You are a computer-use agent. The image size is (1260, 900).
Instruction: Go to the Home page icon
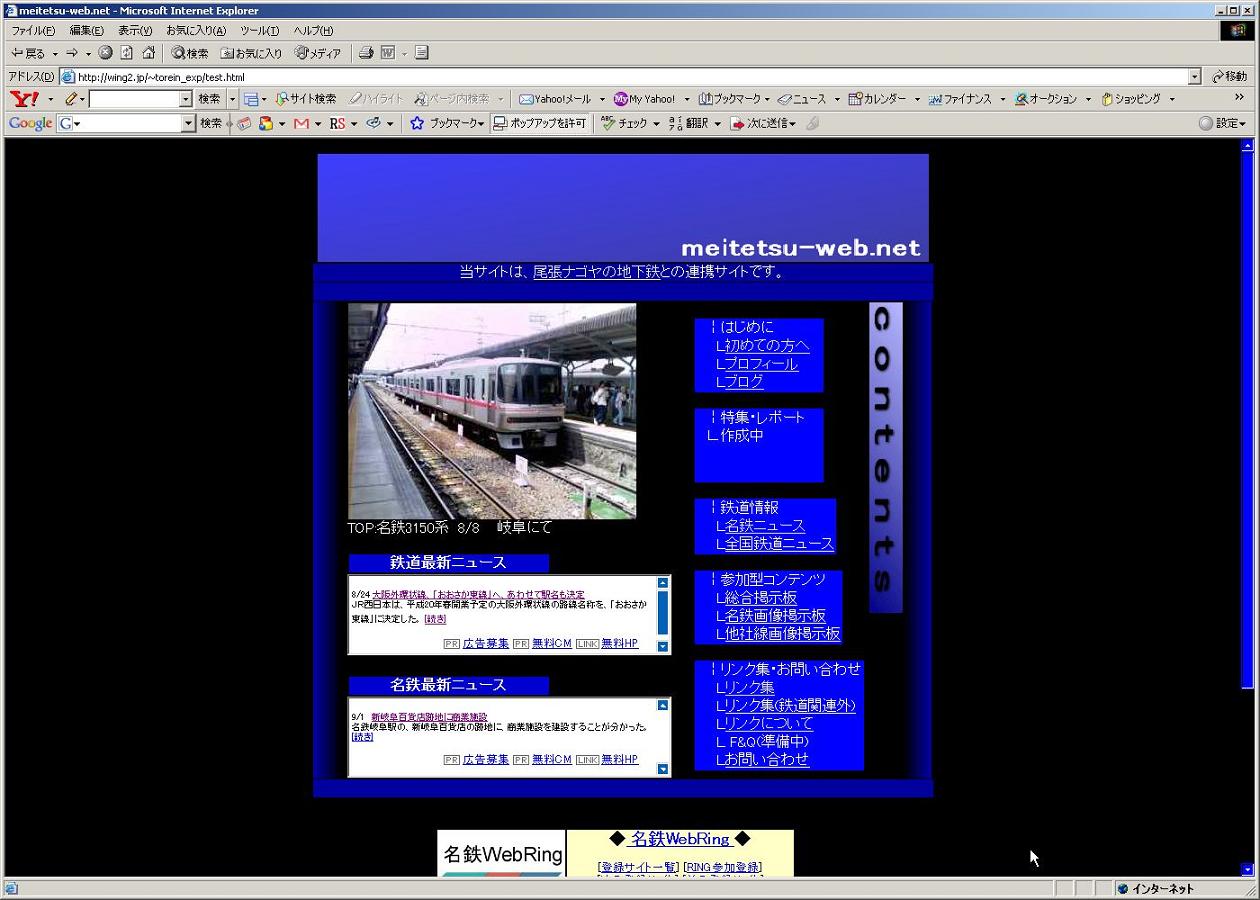(148, 53)
